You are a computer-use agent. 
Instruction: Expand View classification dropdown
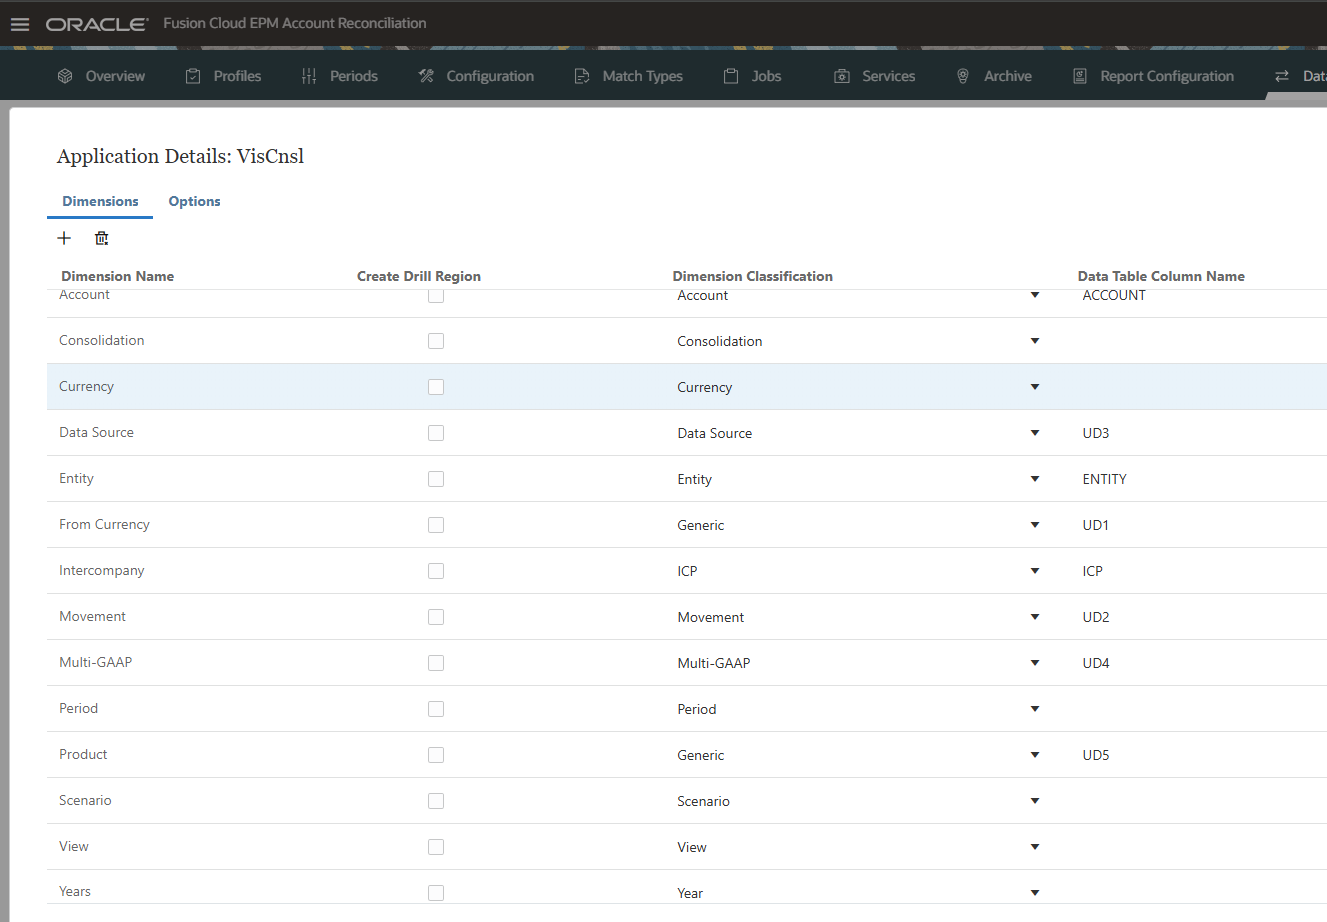pyautogui.click(x=1035, y=847)
